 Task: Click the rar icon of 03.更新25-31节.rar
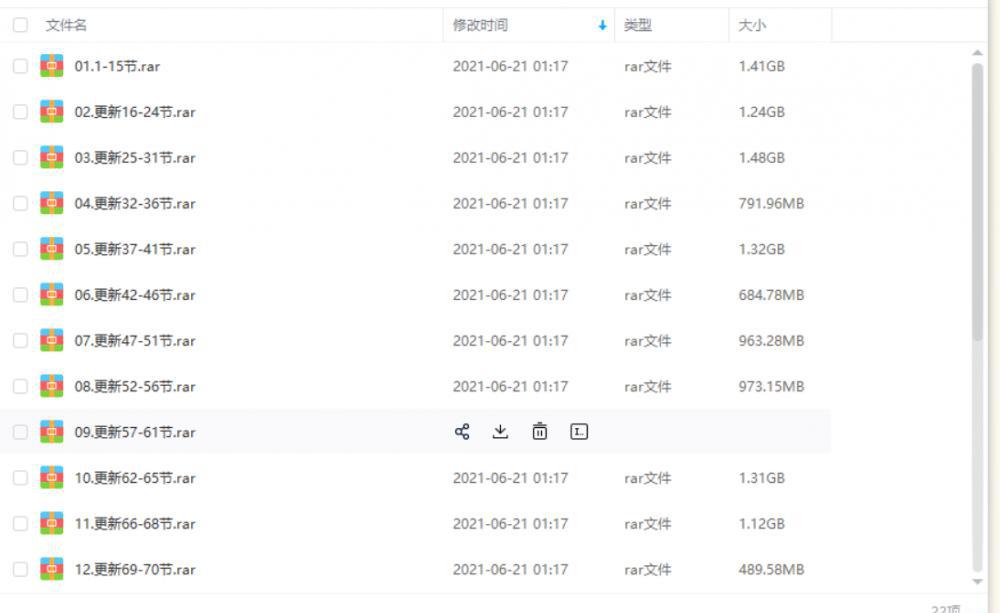pos(52,158)
